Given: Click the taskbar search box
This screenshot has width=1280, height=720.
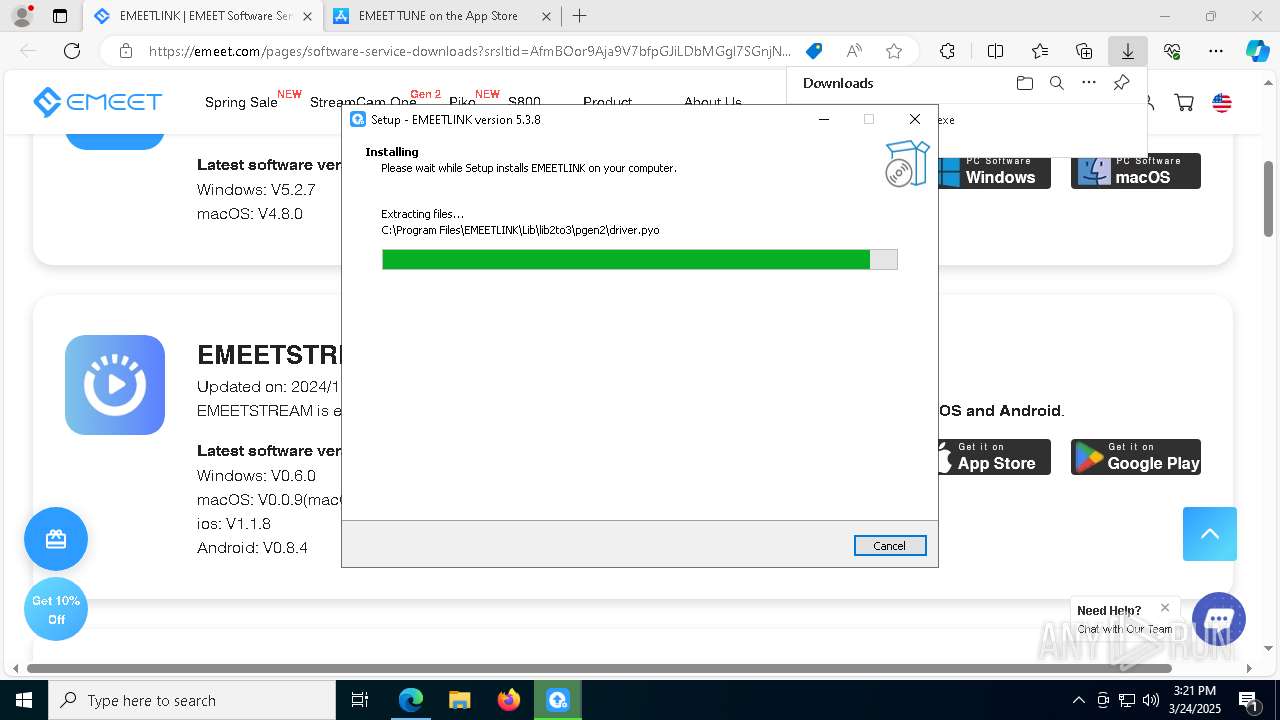Looking at the screenshot, I should (x=192, y=700).
